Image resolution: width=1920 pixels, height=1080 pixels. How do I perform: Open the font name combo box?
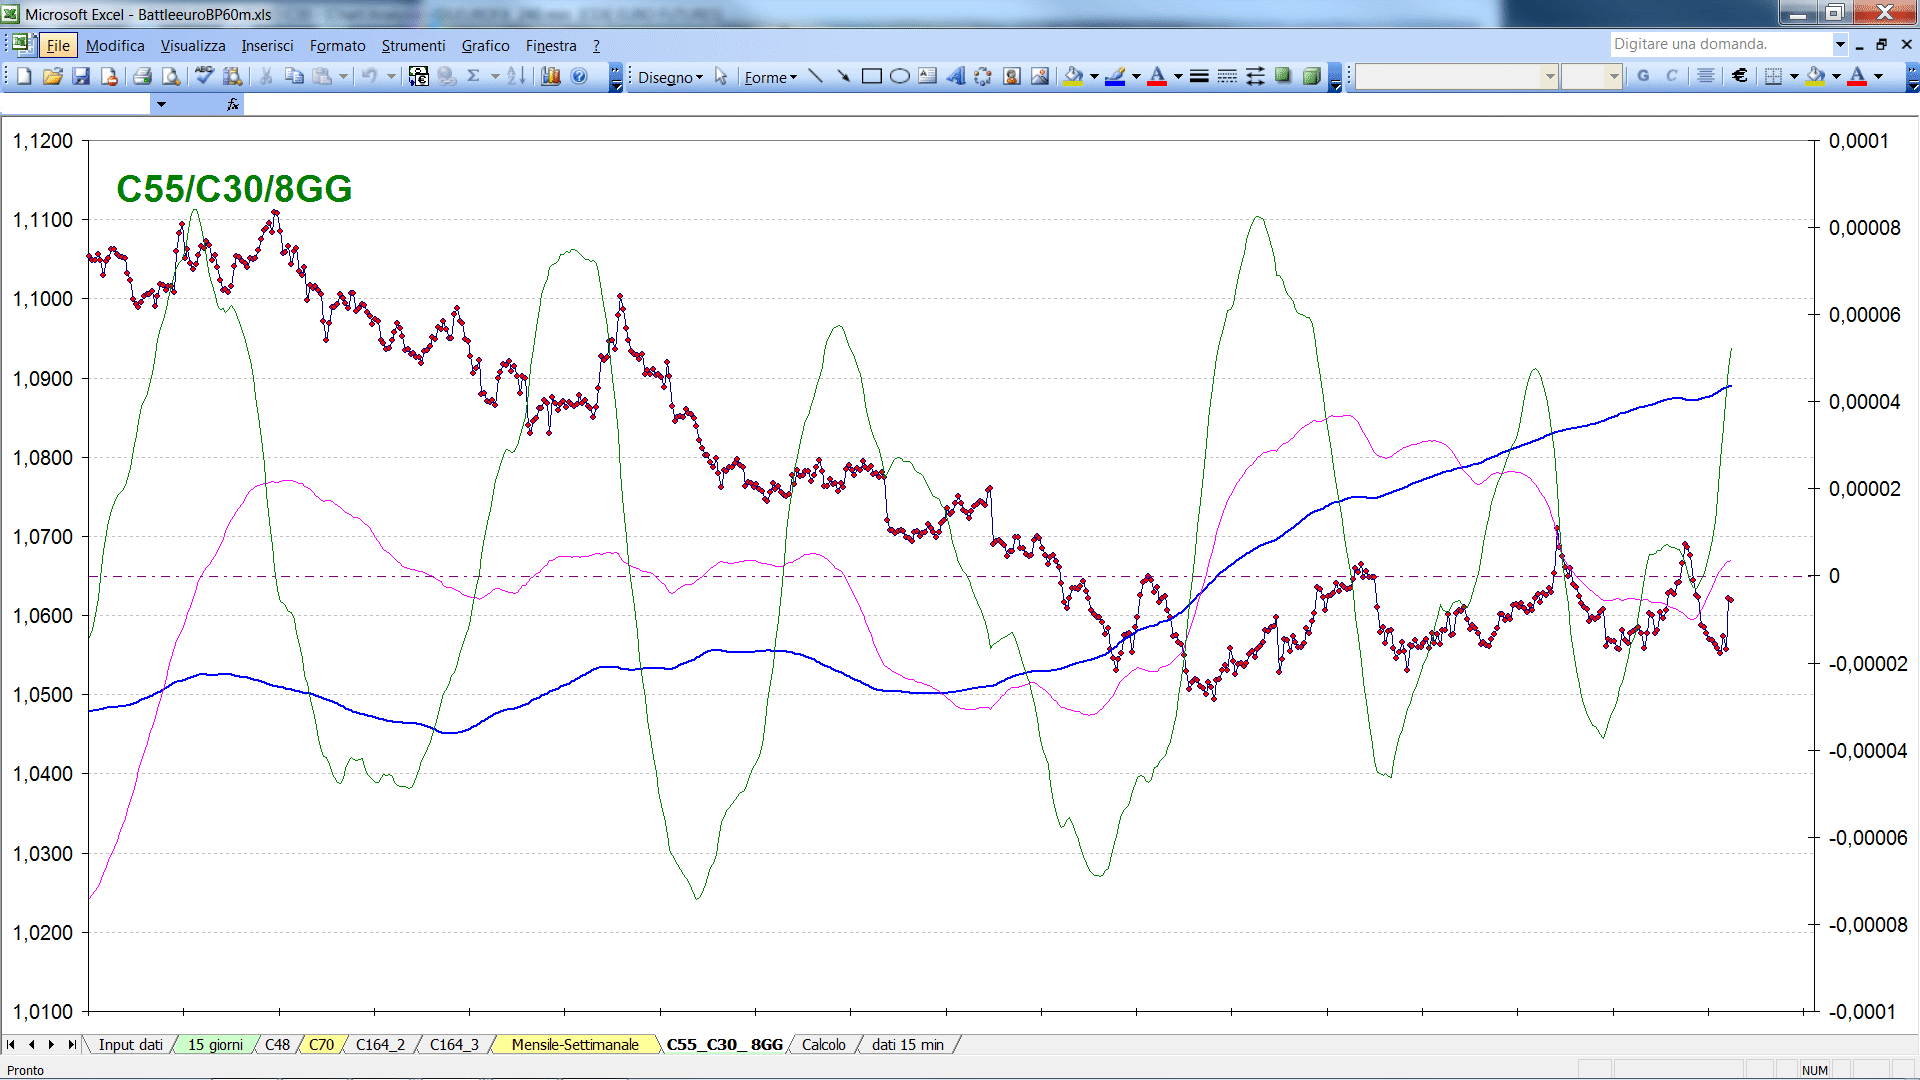(1457, 76)
